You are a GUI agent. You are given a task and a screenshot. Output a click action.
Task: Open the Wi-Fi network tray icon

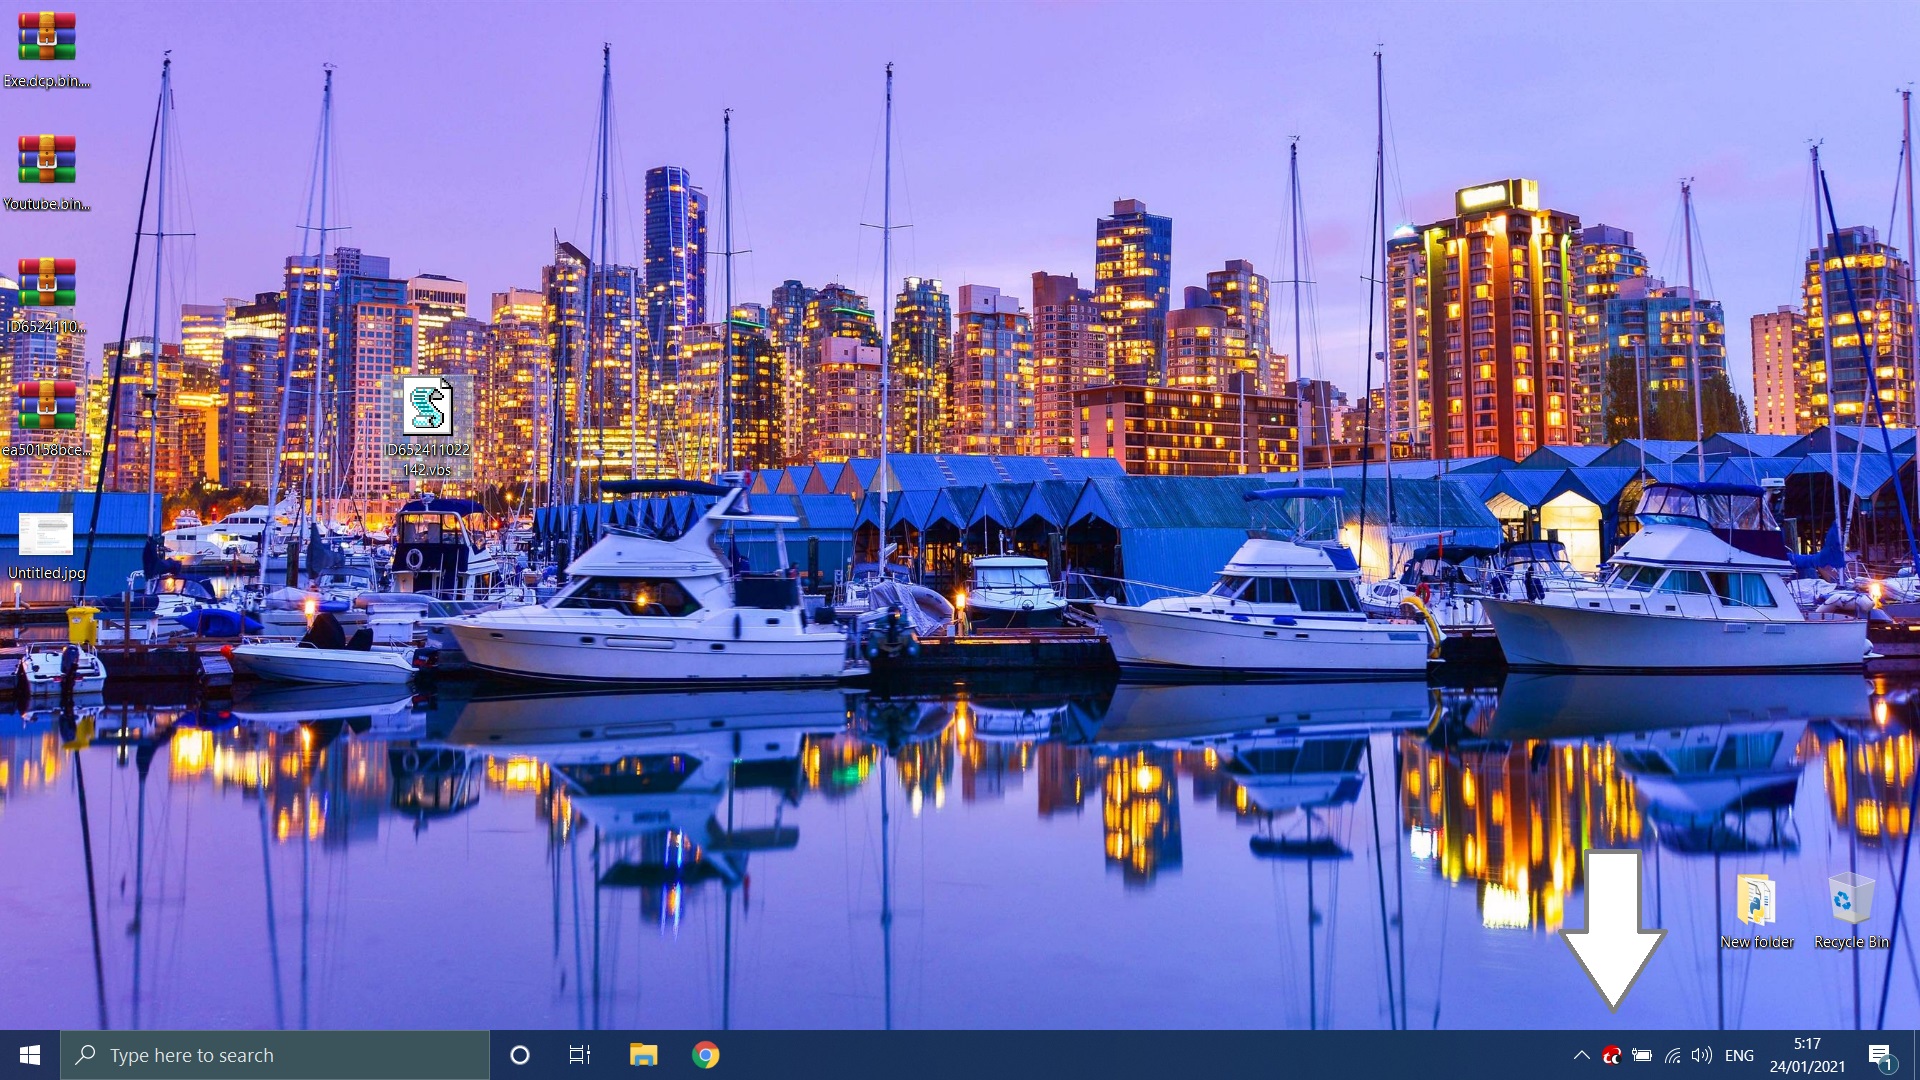[x=1672, y=1056]
